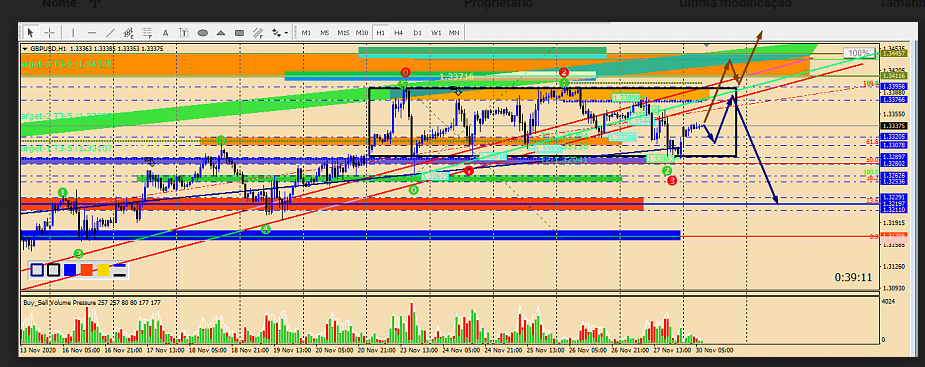Pick the yellow color swatch
This screenshot has height=367, width=925.
coord(103,270)
